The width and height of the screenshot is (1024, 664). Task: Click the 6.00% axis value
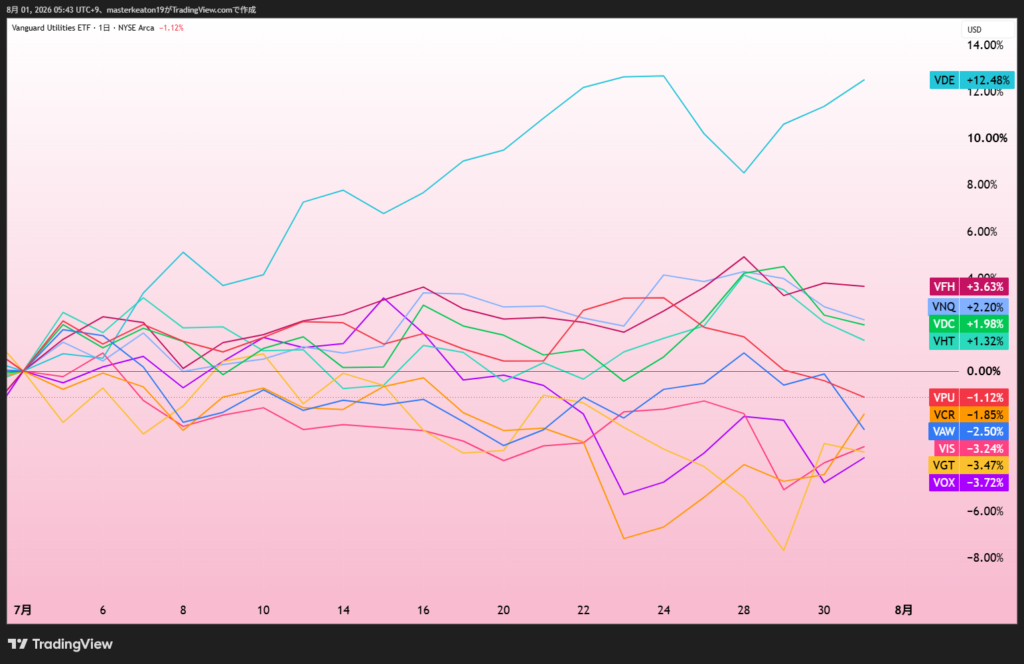click(982, 232)
